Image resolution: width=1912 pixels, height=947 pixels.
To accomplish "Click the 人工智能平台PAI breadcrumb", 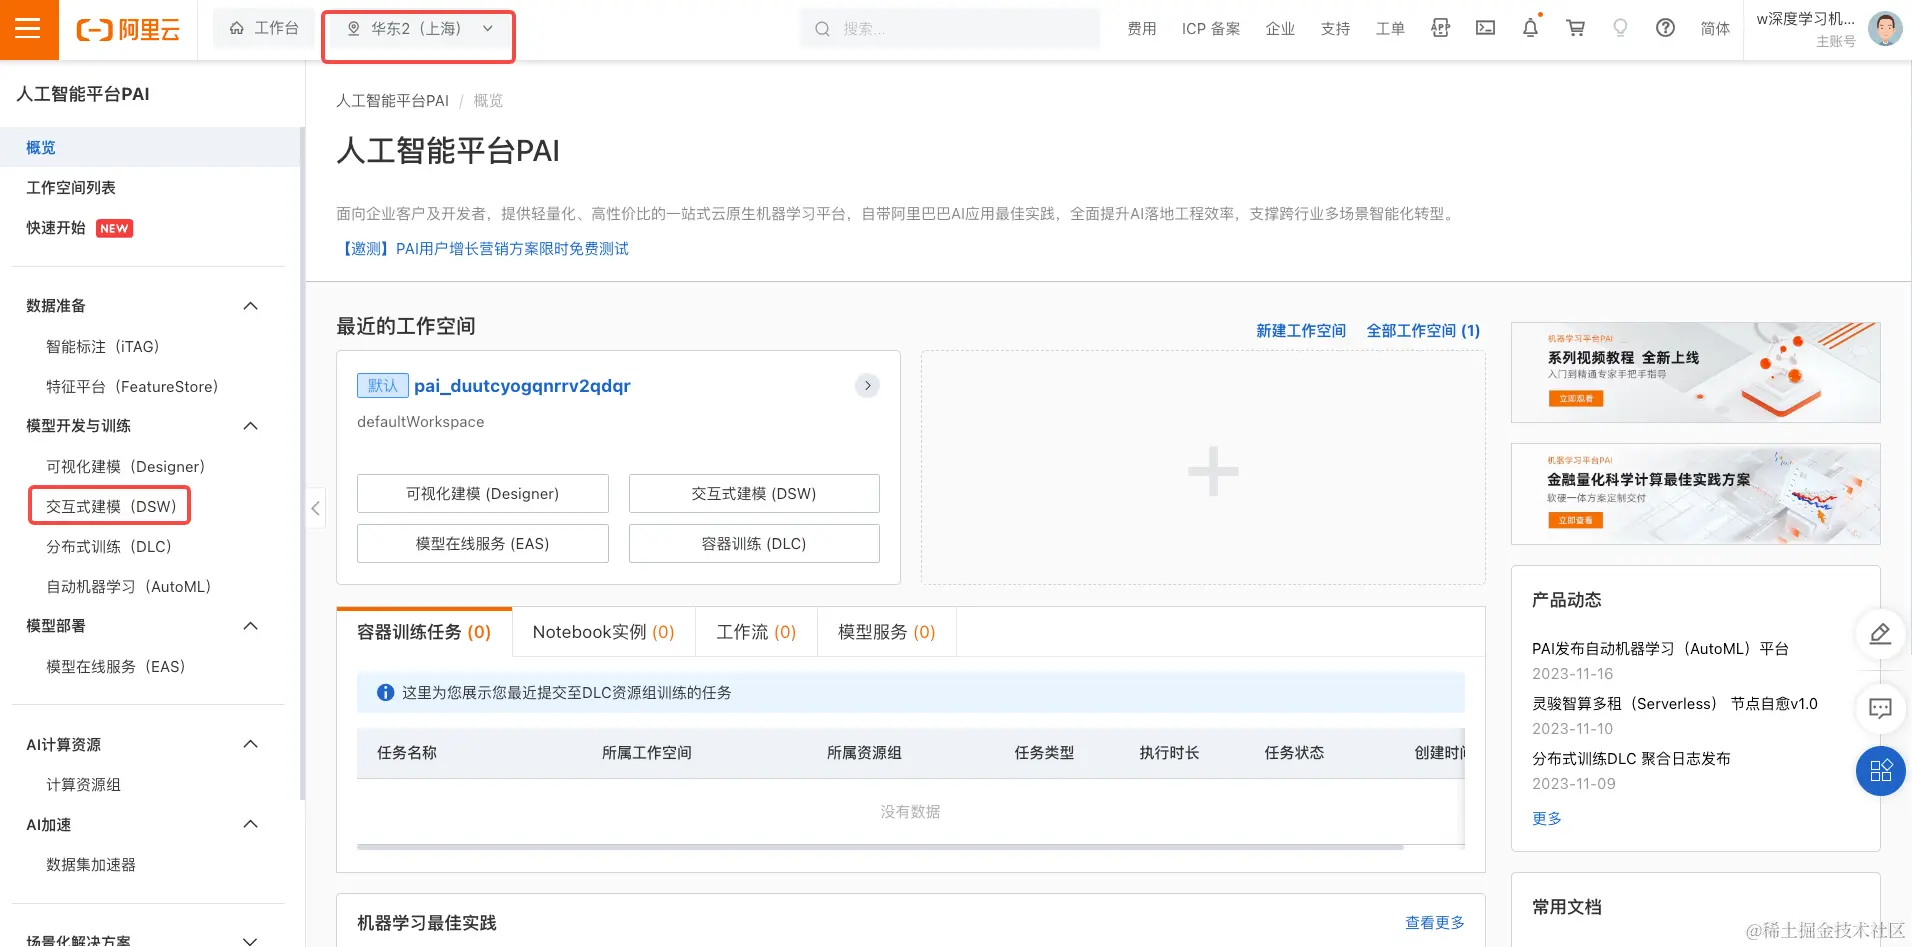I will tap(392, 101).
